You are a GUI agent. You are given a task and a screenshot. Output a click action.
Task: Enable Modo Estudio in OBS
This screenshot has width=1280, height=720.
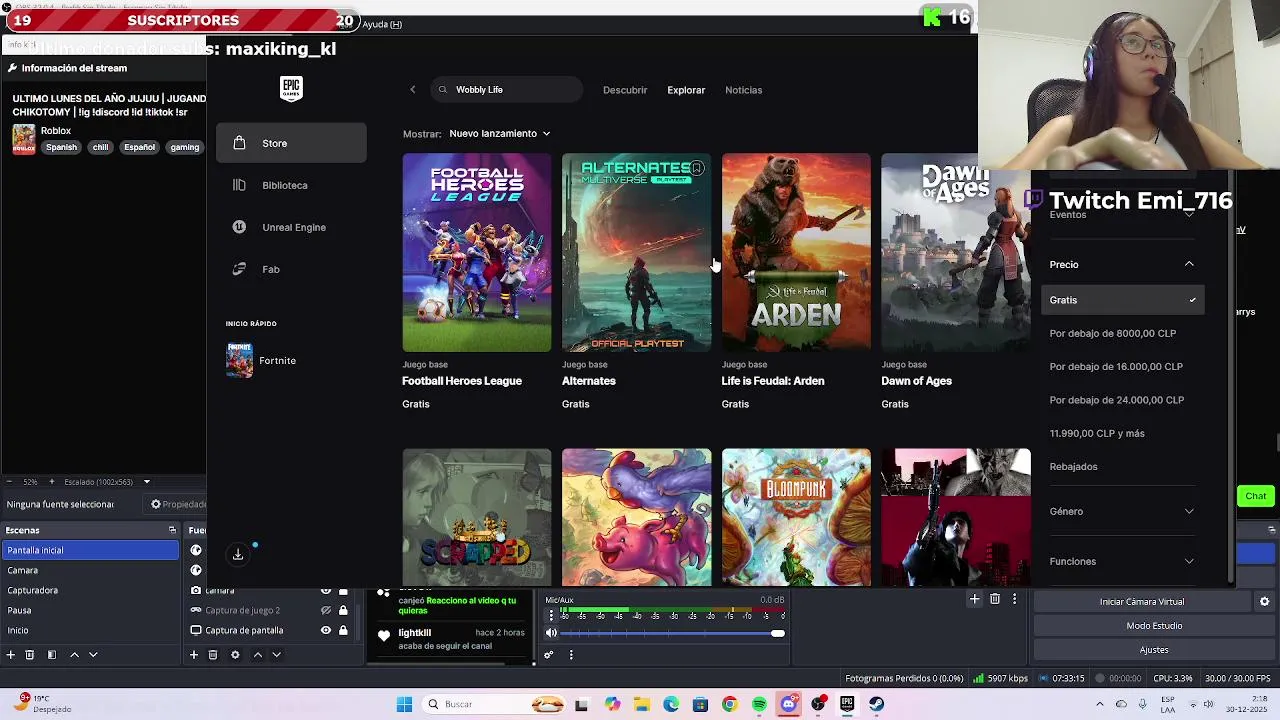point(1154,626)
